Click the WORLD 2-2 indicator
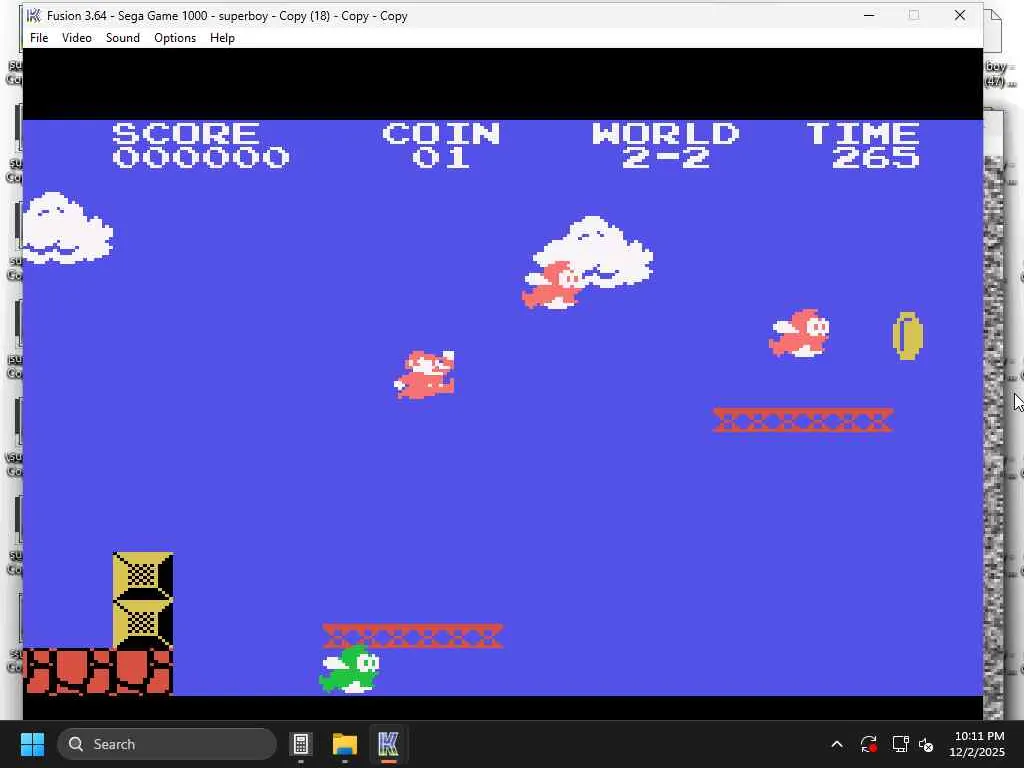1024x768 pixels. tap(665, 146)
